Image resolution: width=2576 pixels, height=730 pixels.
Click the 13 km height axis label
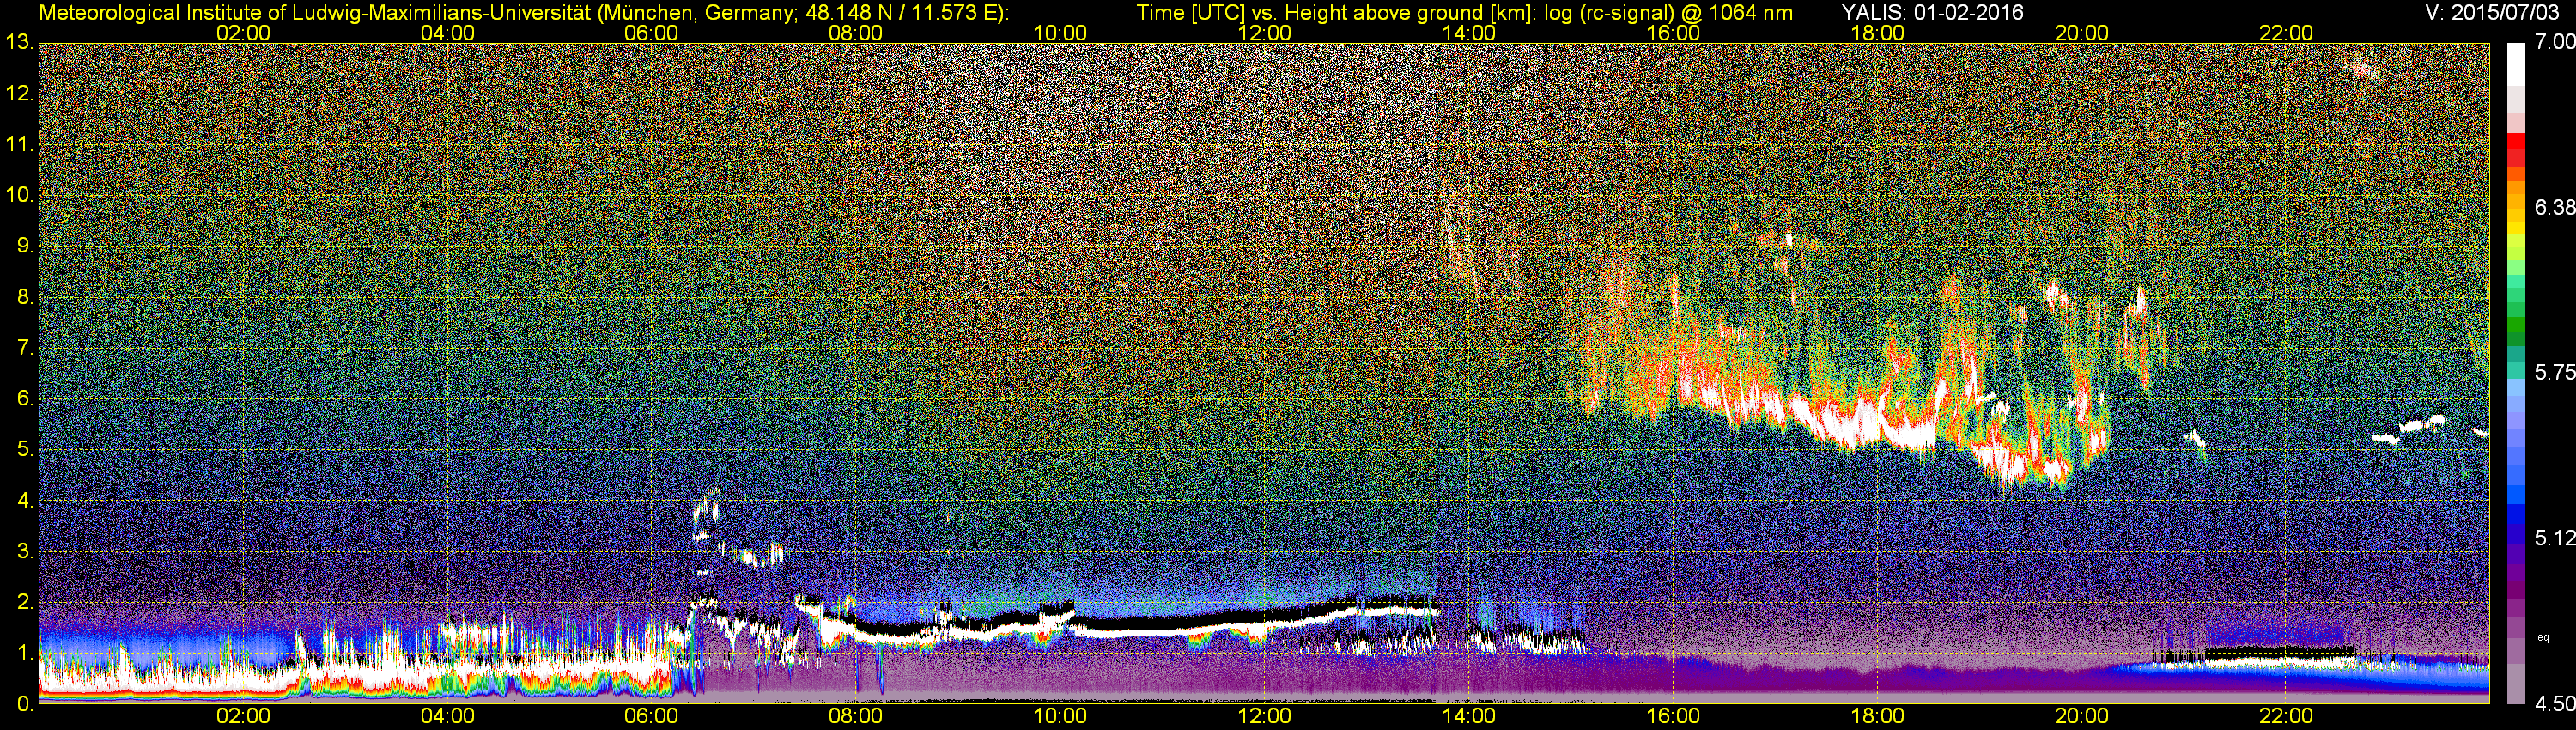tap(19, 42)
